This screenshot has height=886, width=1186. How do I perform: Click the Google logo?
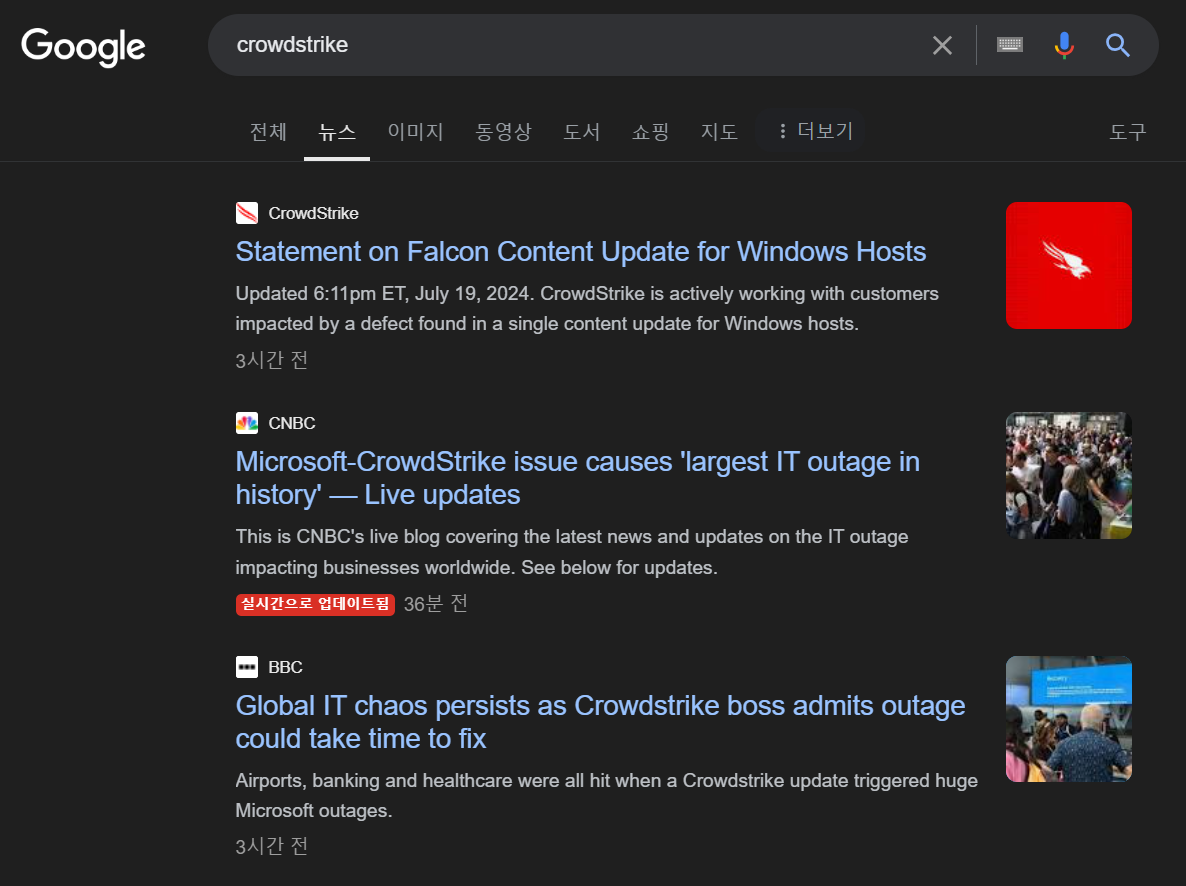tap(83, 47)
